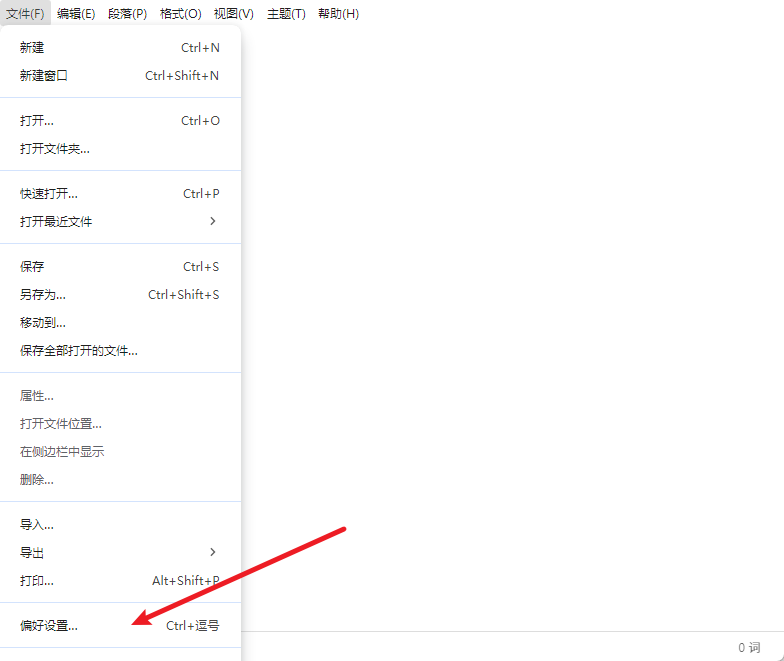784x661 pixels.
Task: Select 快速打开... option
Action: click(49, 194)
